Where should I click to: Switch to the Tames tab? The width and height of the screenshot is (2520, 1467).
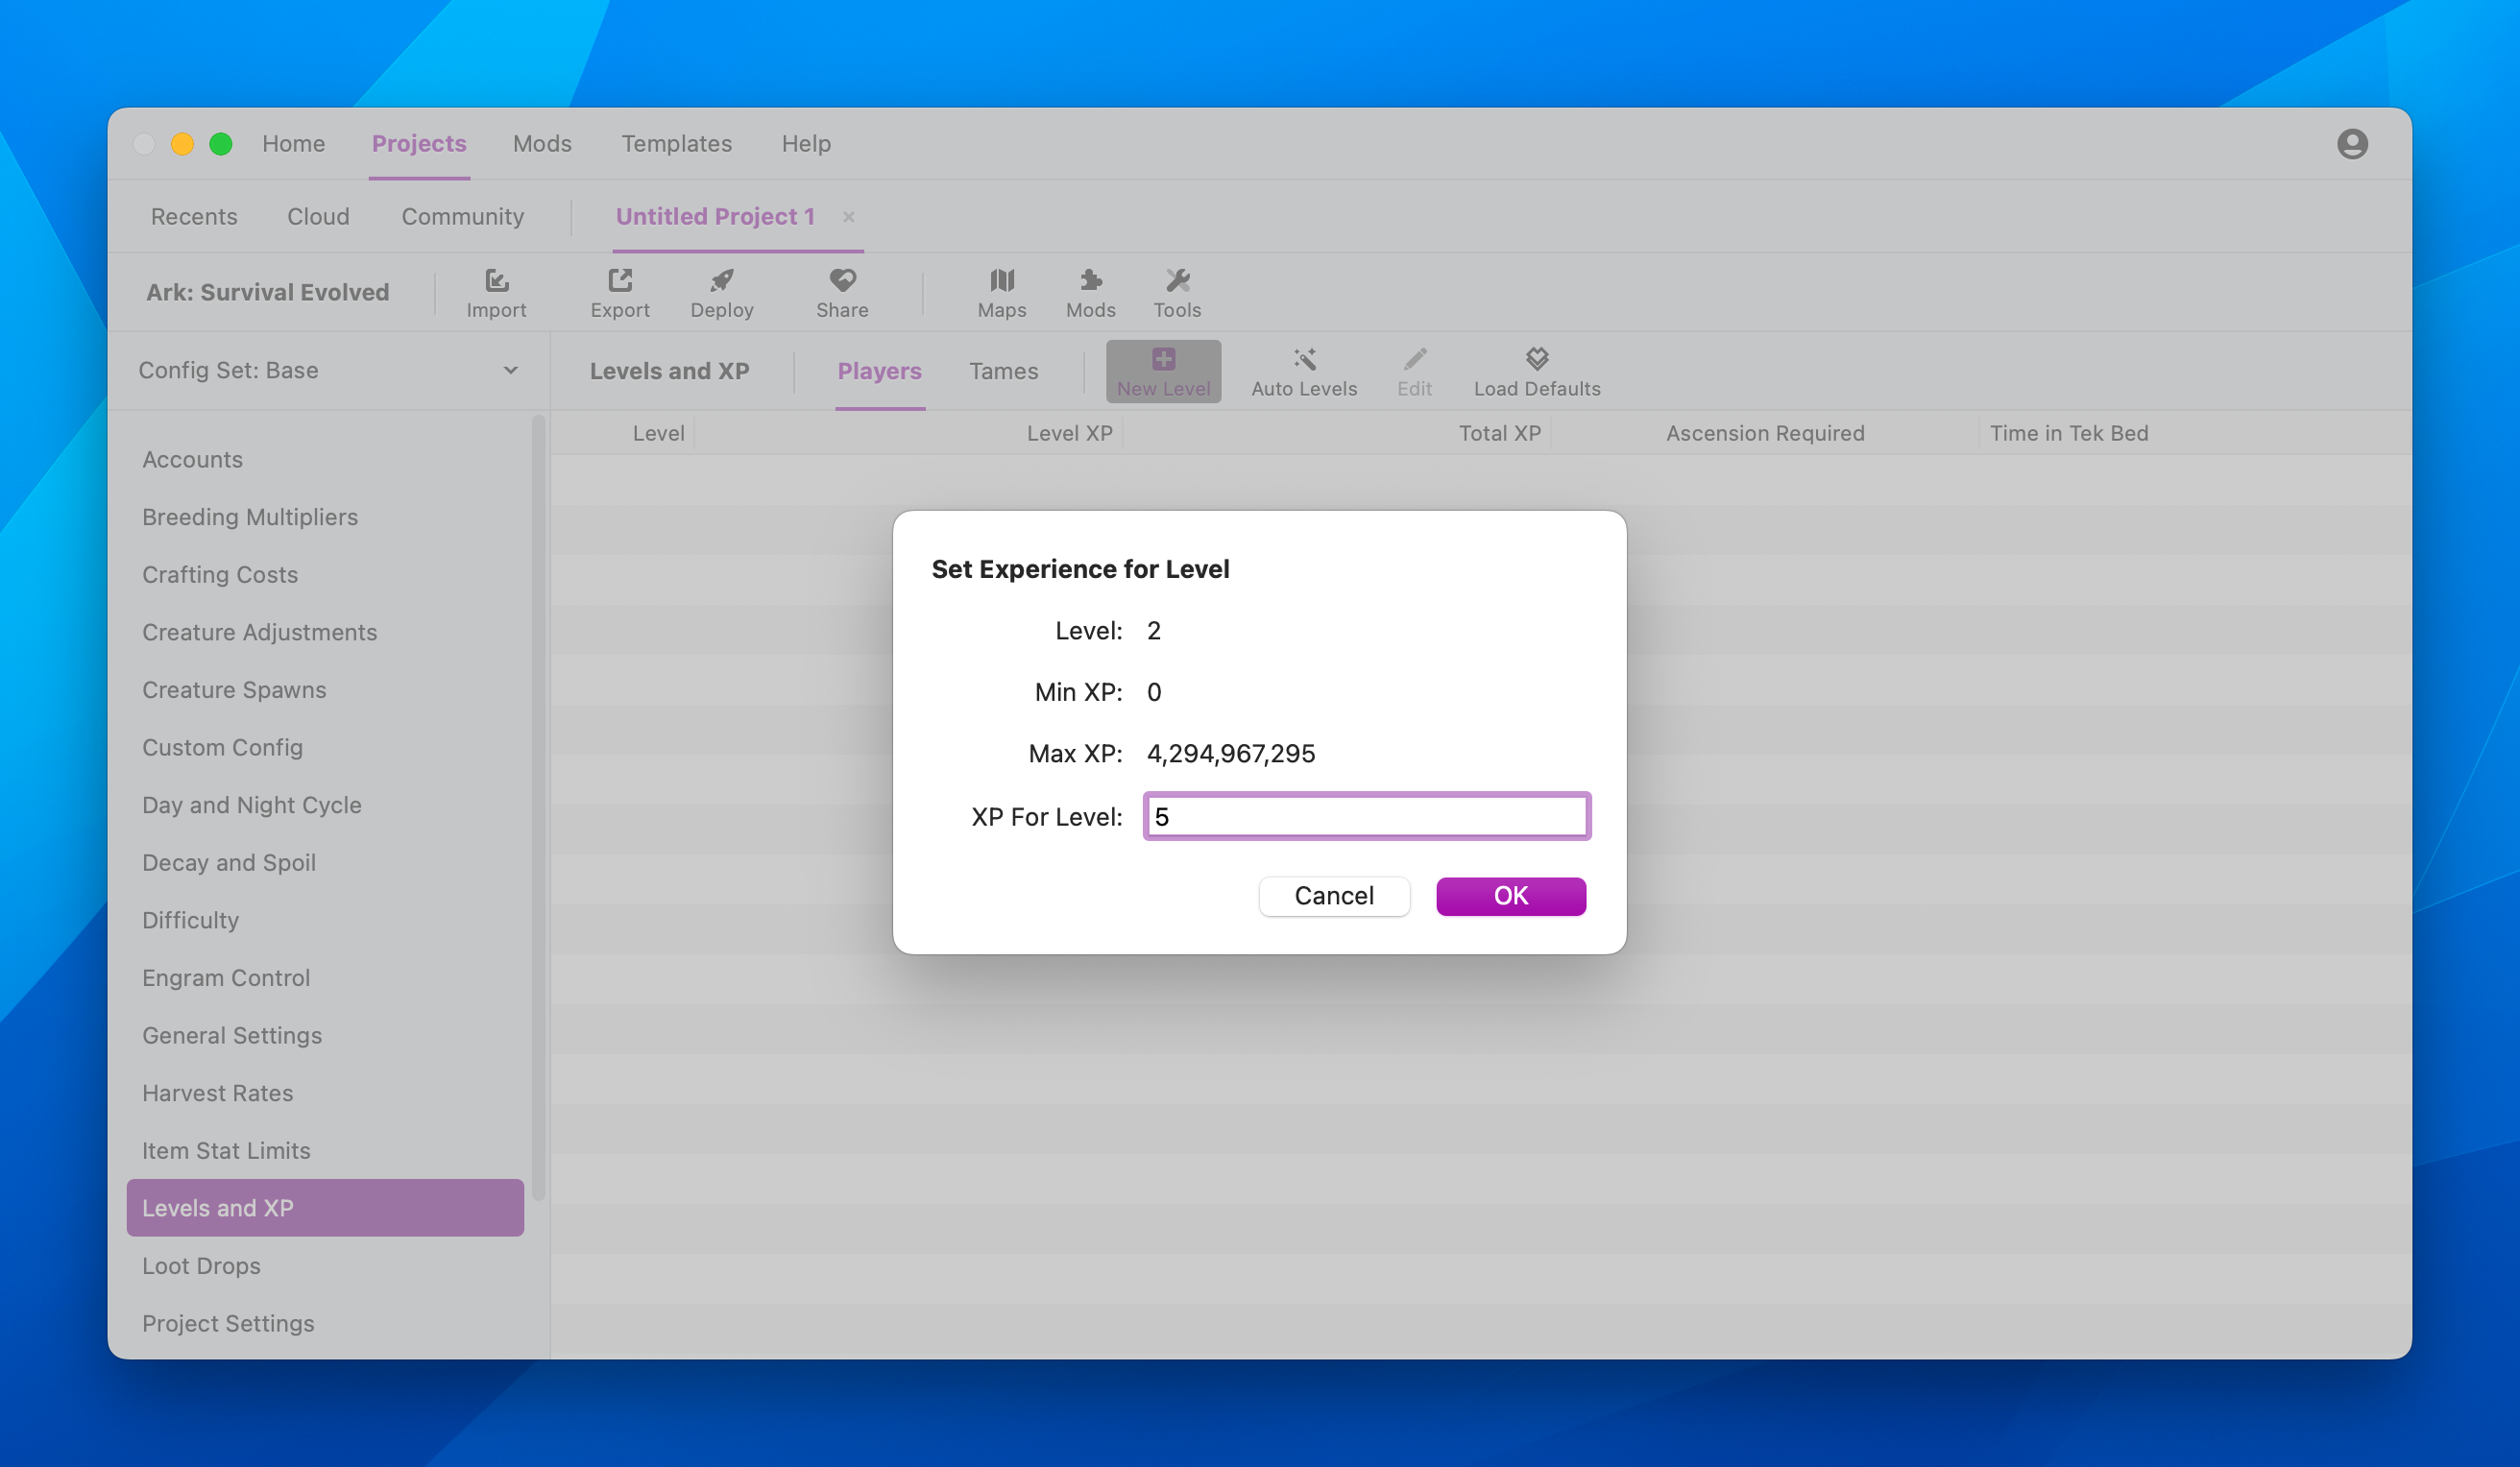click(1003, 371)
